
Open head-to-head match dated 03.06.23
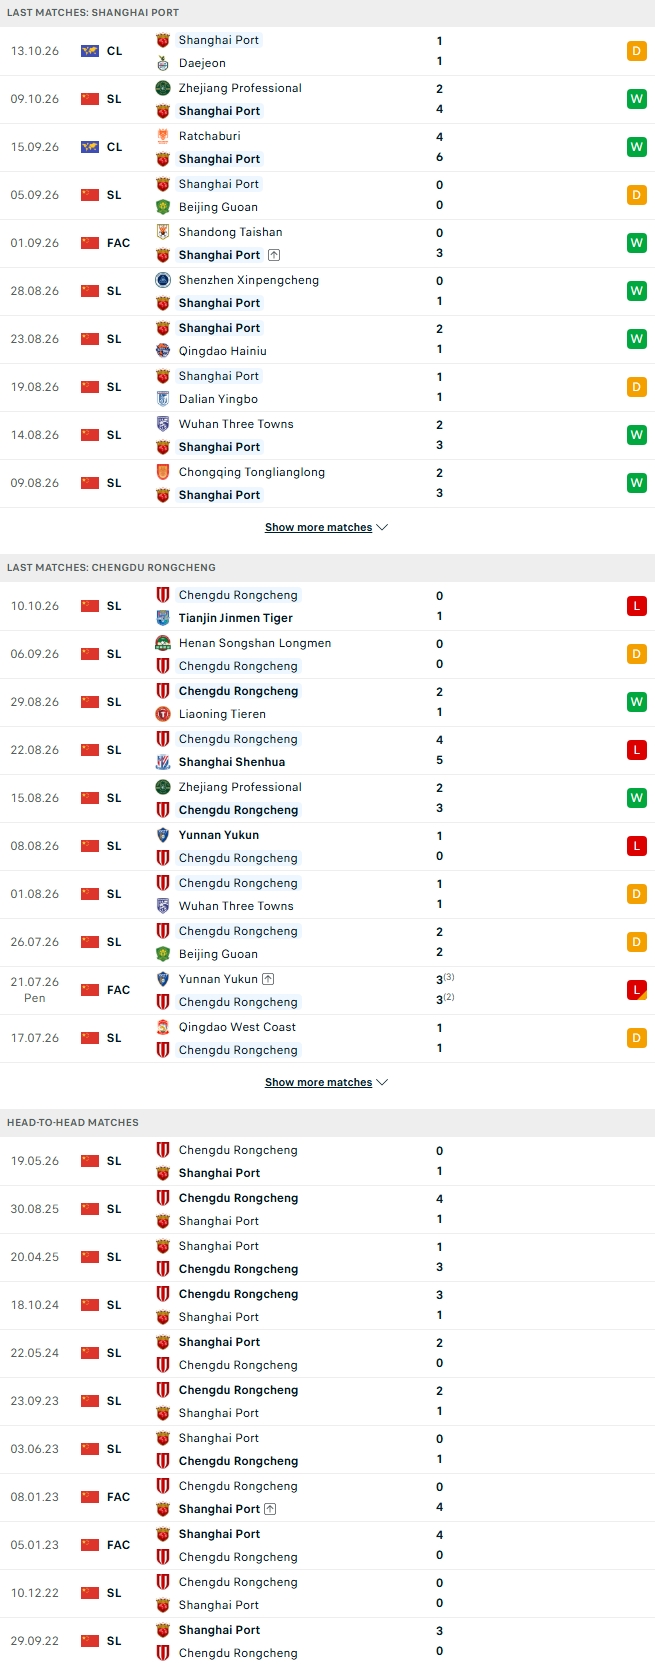coord(327,1449)
